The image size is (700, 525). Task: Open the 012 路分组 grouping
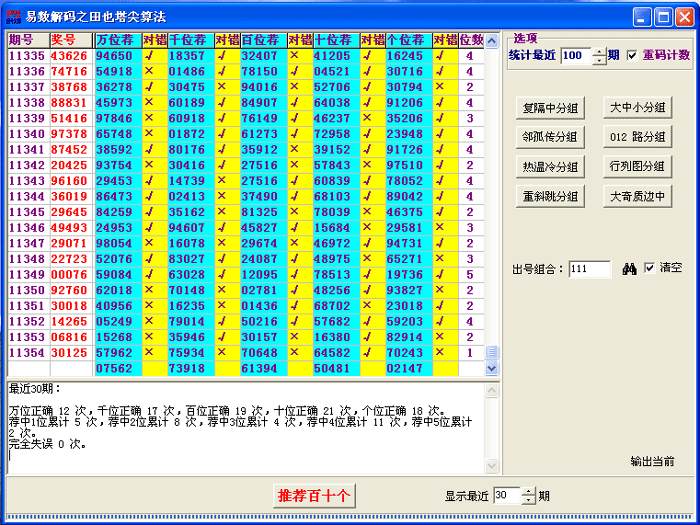pos(638,137)
